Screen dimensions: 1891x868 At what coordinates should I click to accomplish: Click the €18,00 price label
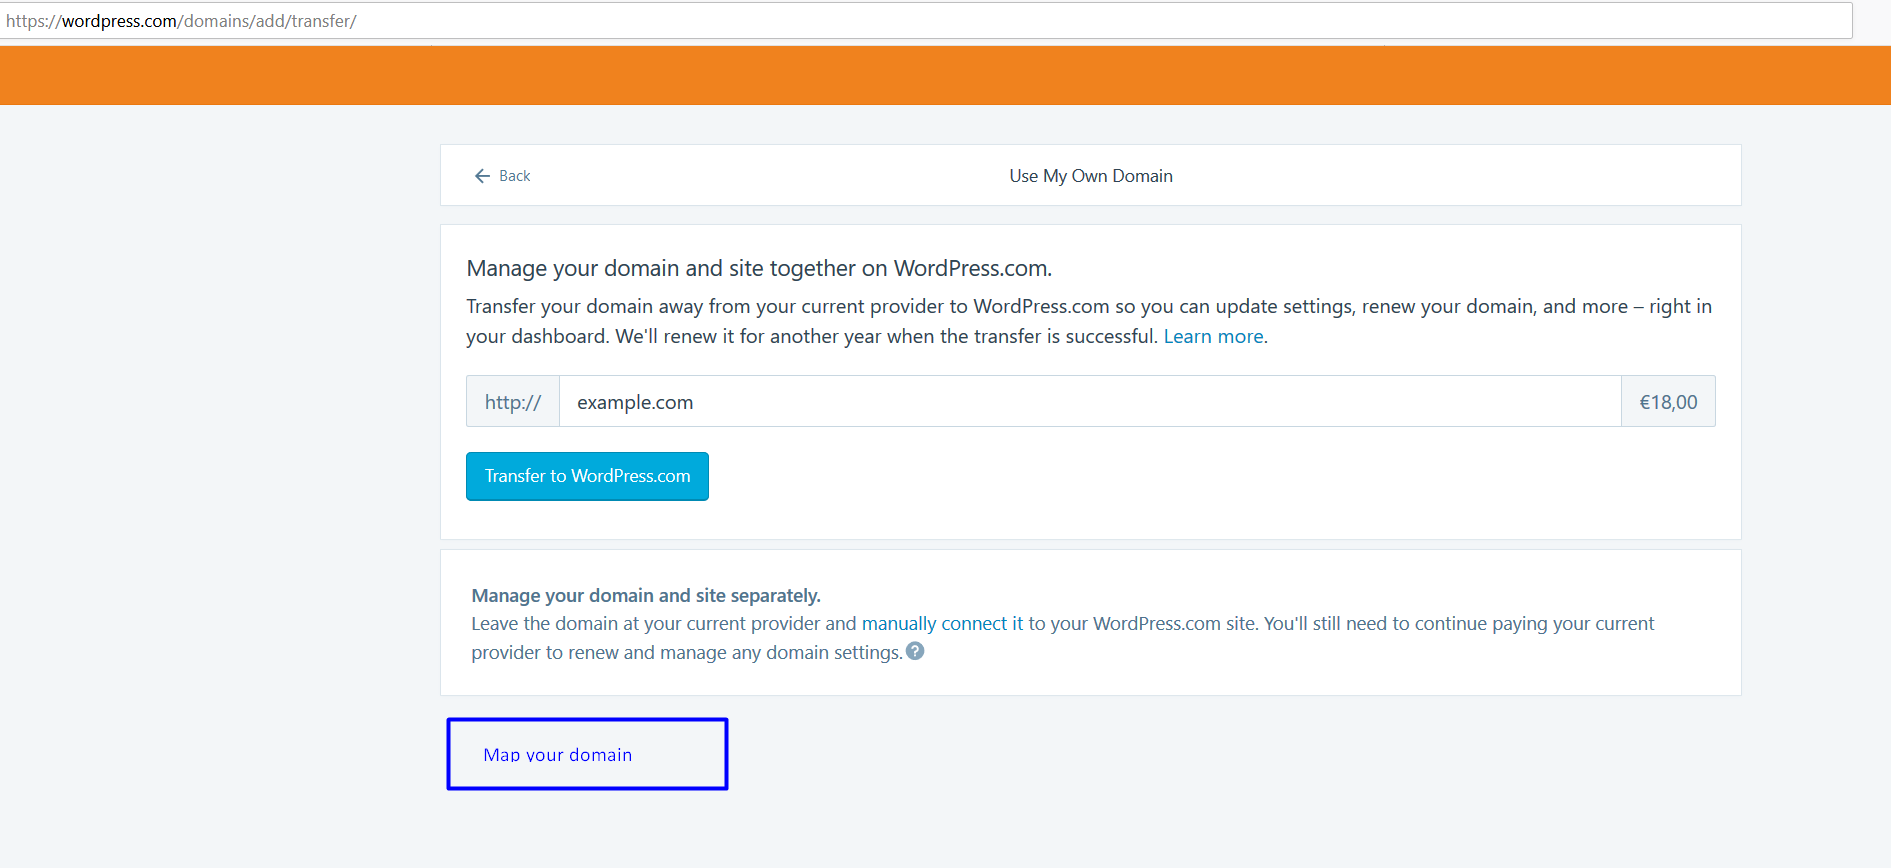1668,401
